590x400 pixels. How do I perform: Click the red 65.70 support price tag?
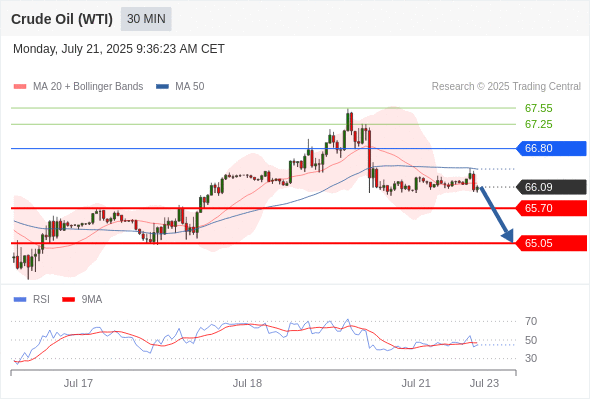point(551,208)
